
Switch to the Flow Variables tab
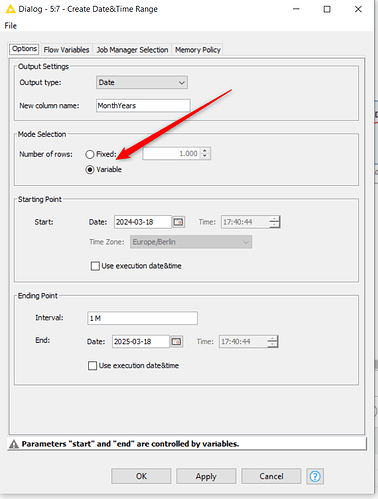[66, 50]
